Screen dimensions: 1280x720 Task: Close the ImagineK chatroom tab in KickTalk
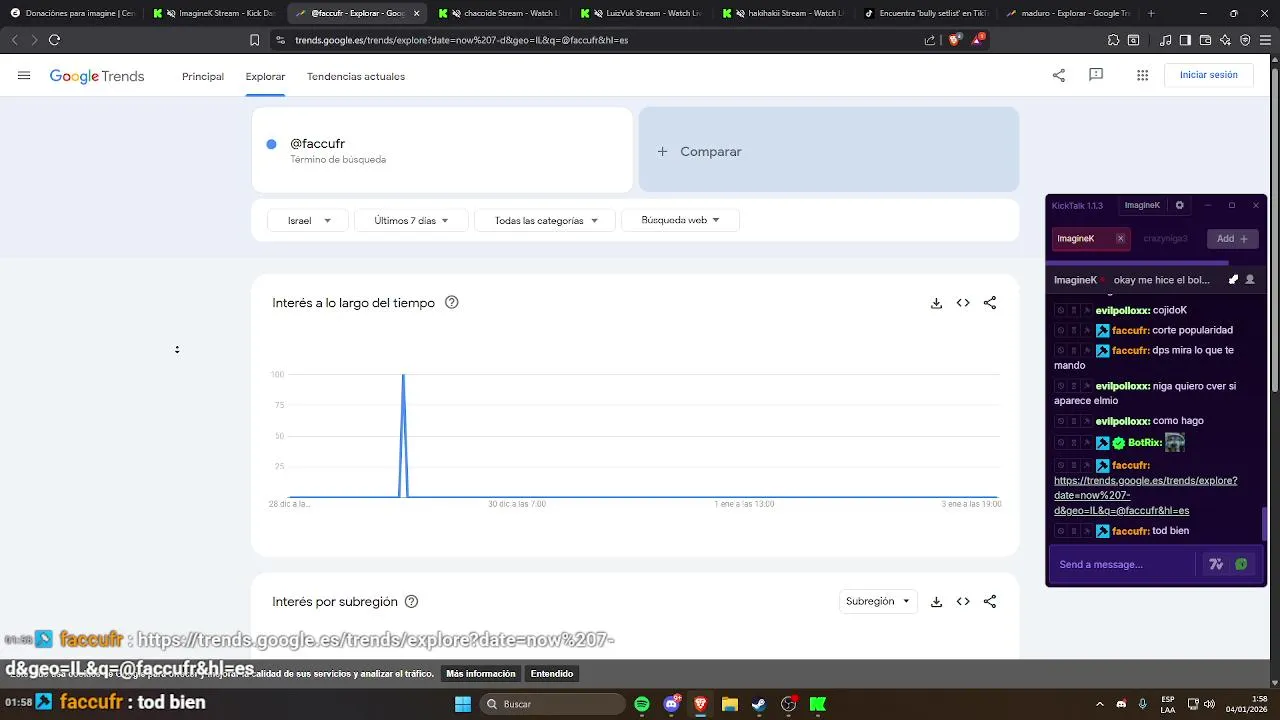coord(1120,238)
